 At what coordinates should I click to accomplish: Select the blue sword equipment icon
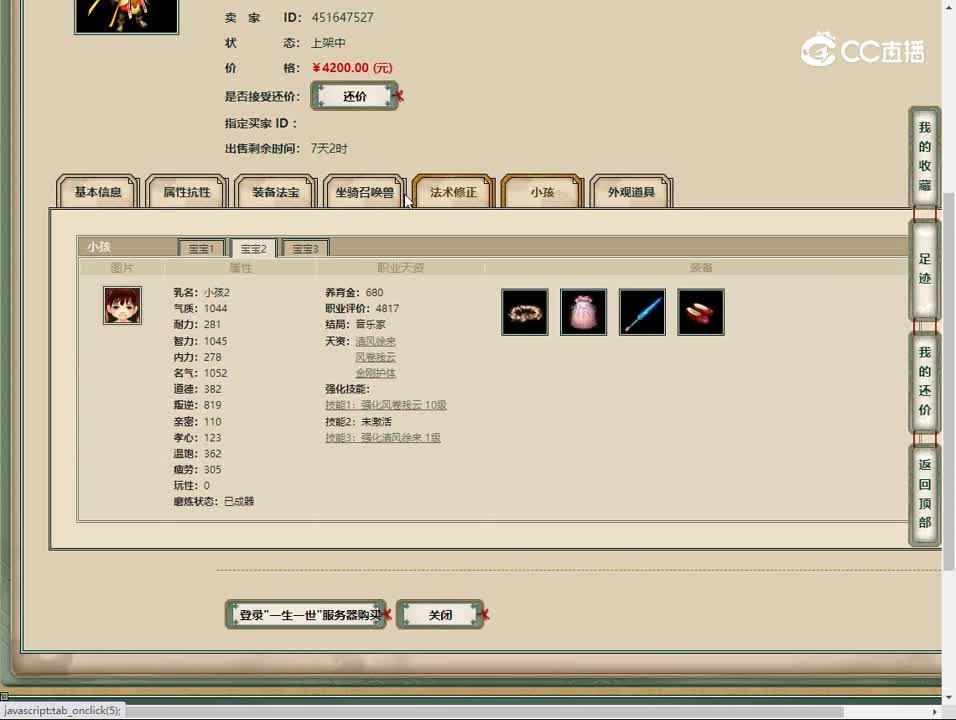tap(642, 311)
